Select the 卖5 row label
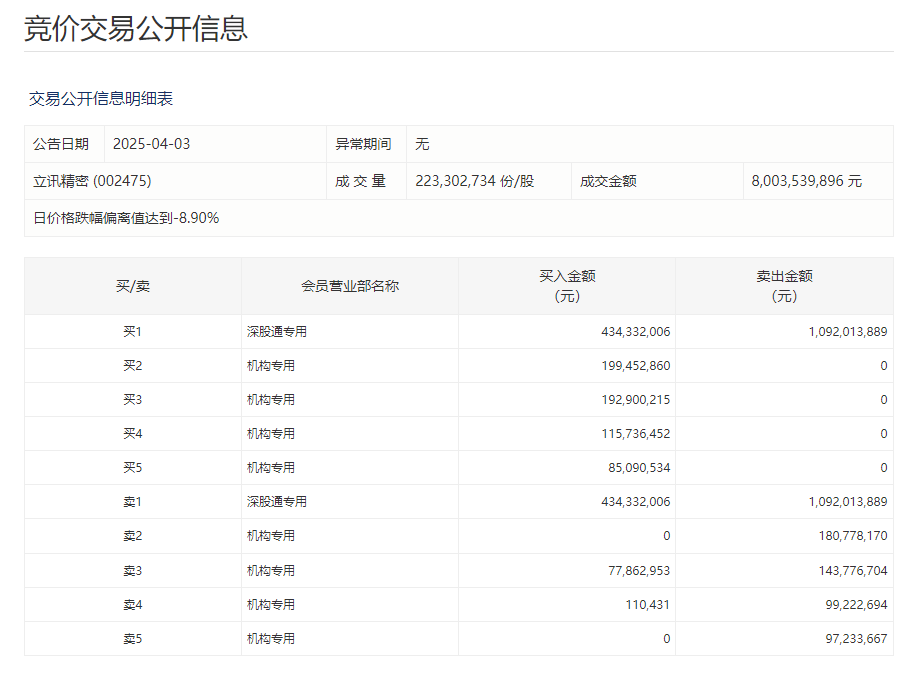 pos(133,639)
